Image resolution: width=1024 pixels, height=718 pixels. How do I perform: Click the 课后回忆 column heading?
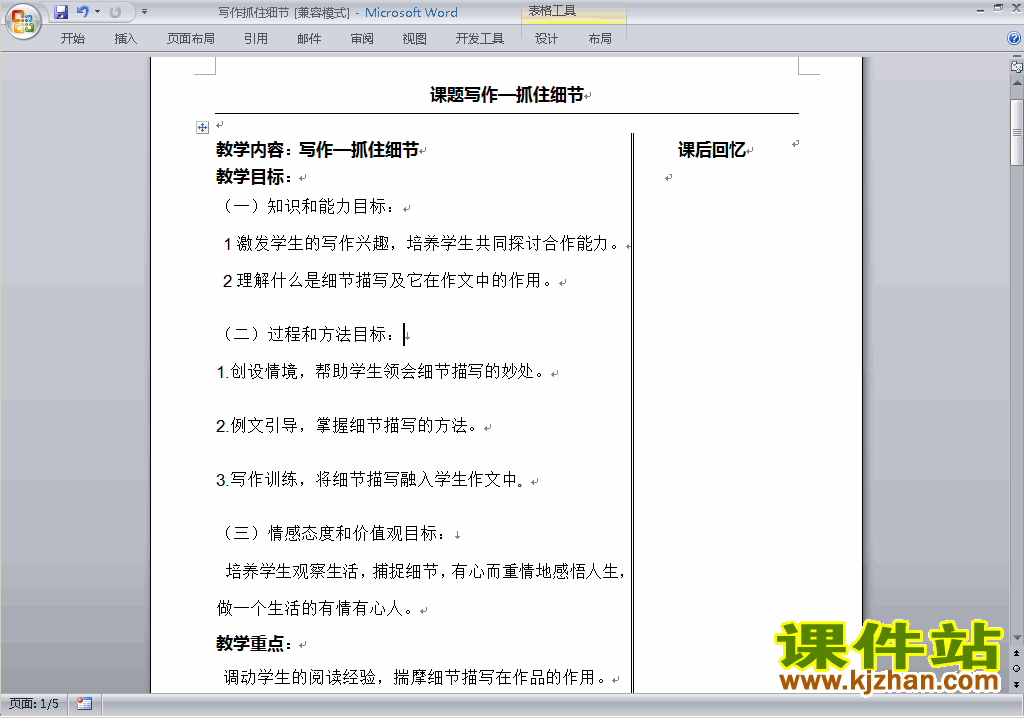coord(712,150)
